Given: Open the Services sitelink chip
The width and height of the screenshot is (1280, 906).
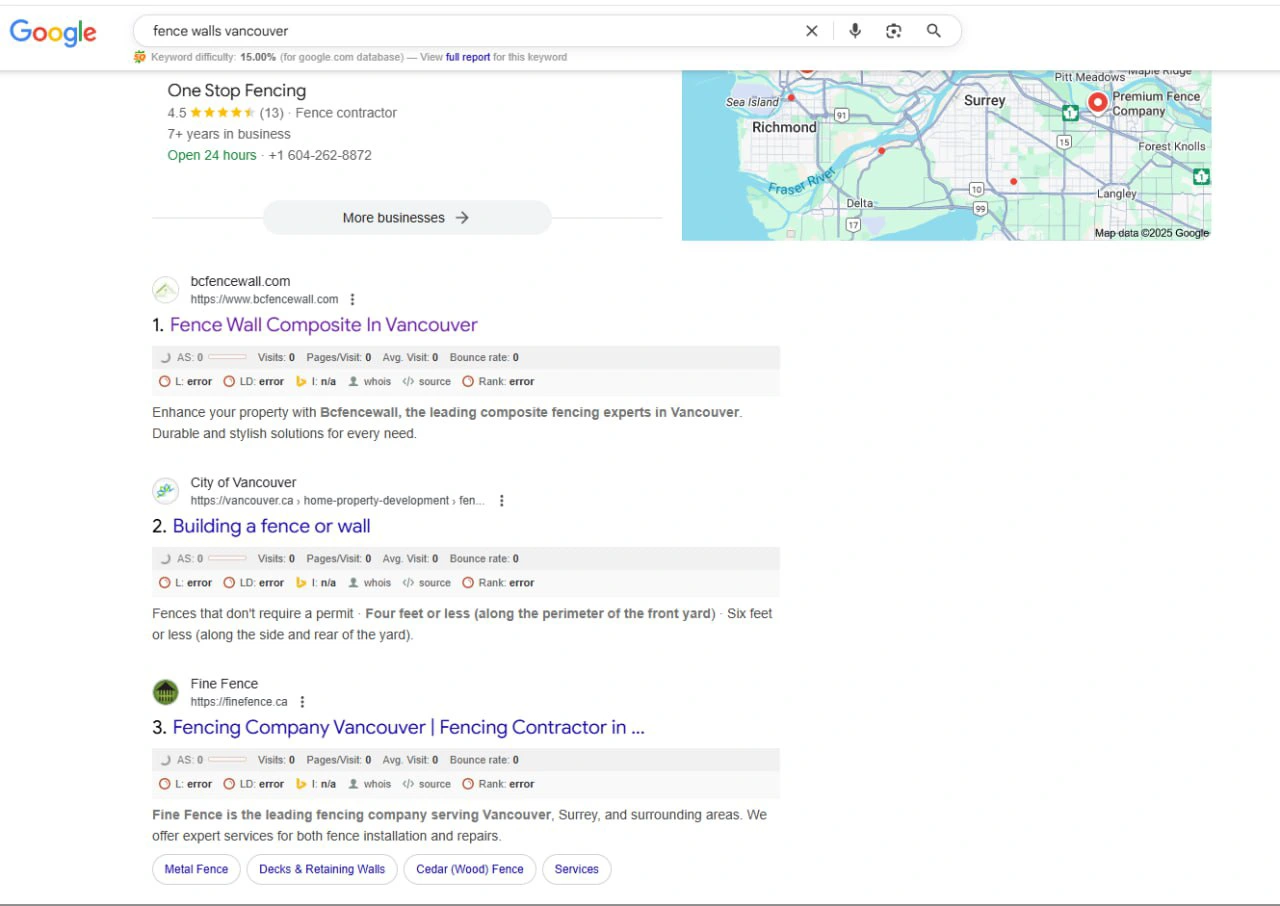Looking at the screenshot, I should pos(576,869).
